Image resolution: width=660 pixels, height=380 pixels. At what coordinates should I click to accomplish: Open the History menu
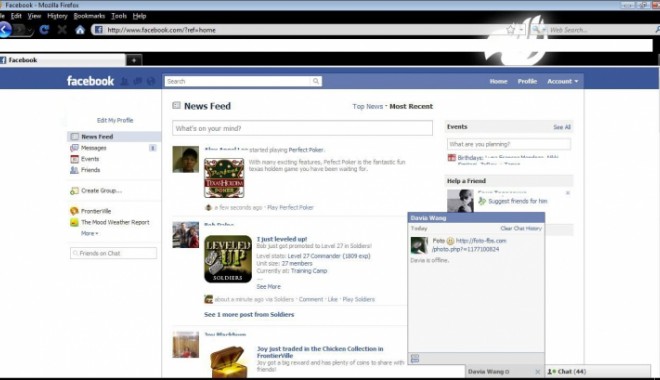point(57,16)
